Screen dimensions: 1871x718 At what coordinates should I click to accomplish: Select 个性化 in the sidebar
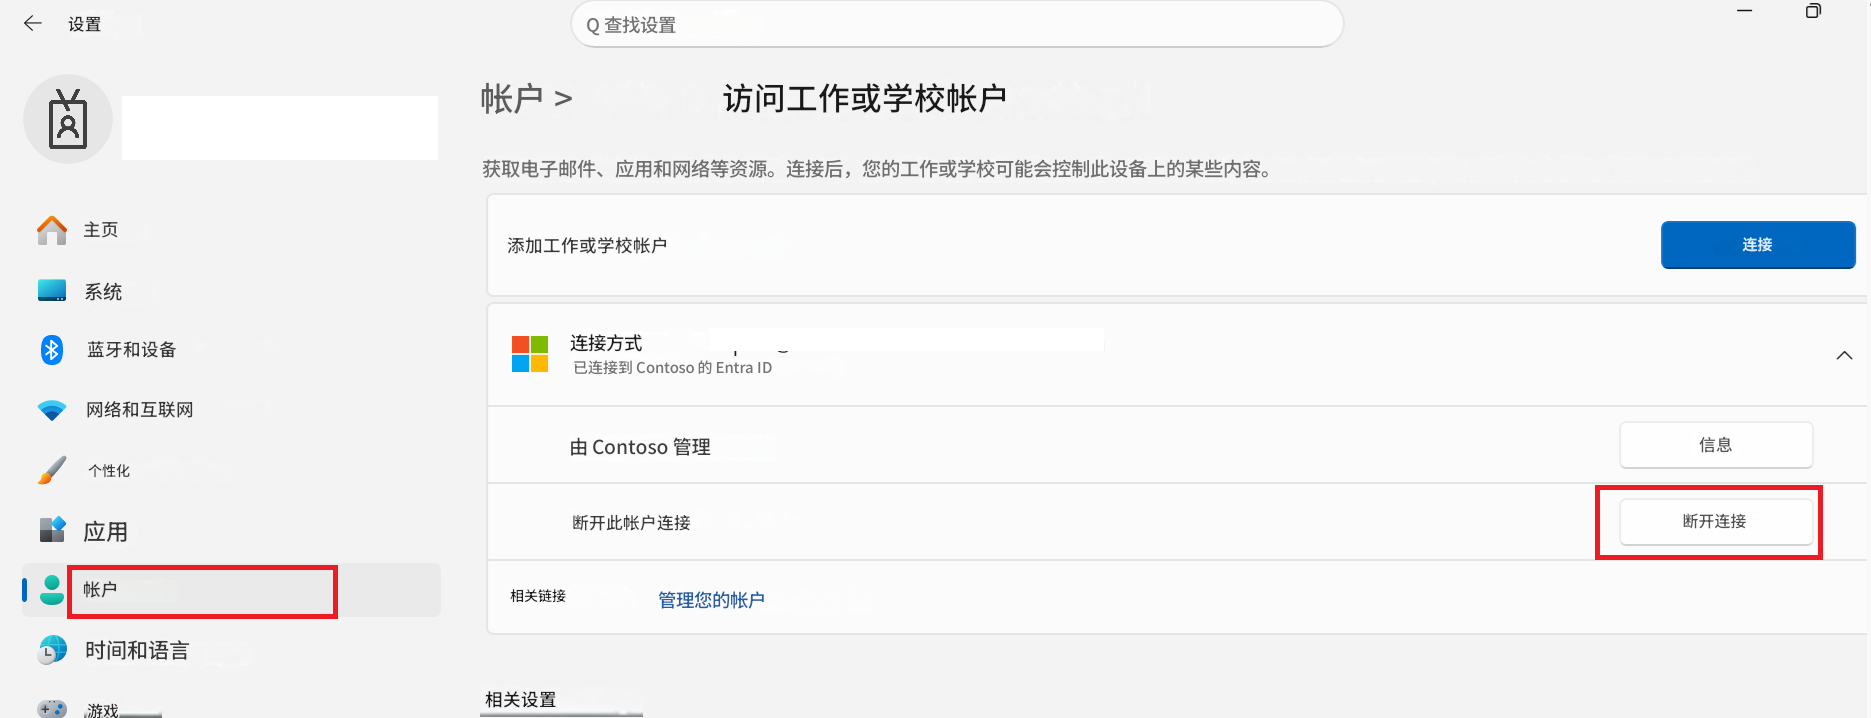coord(109,471)
